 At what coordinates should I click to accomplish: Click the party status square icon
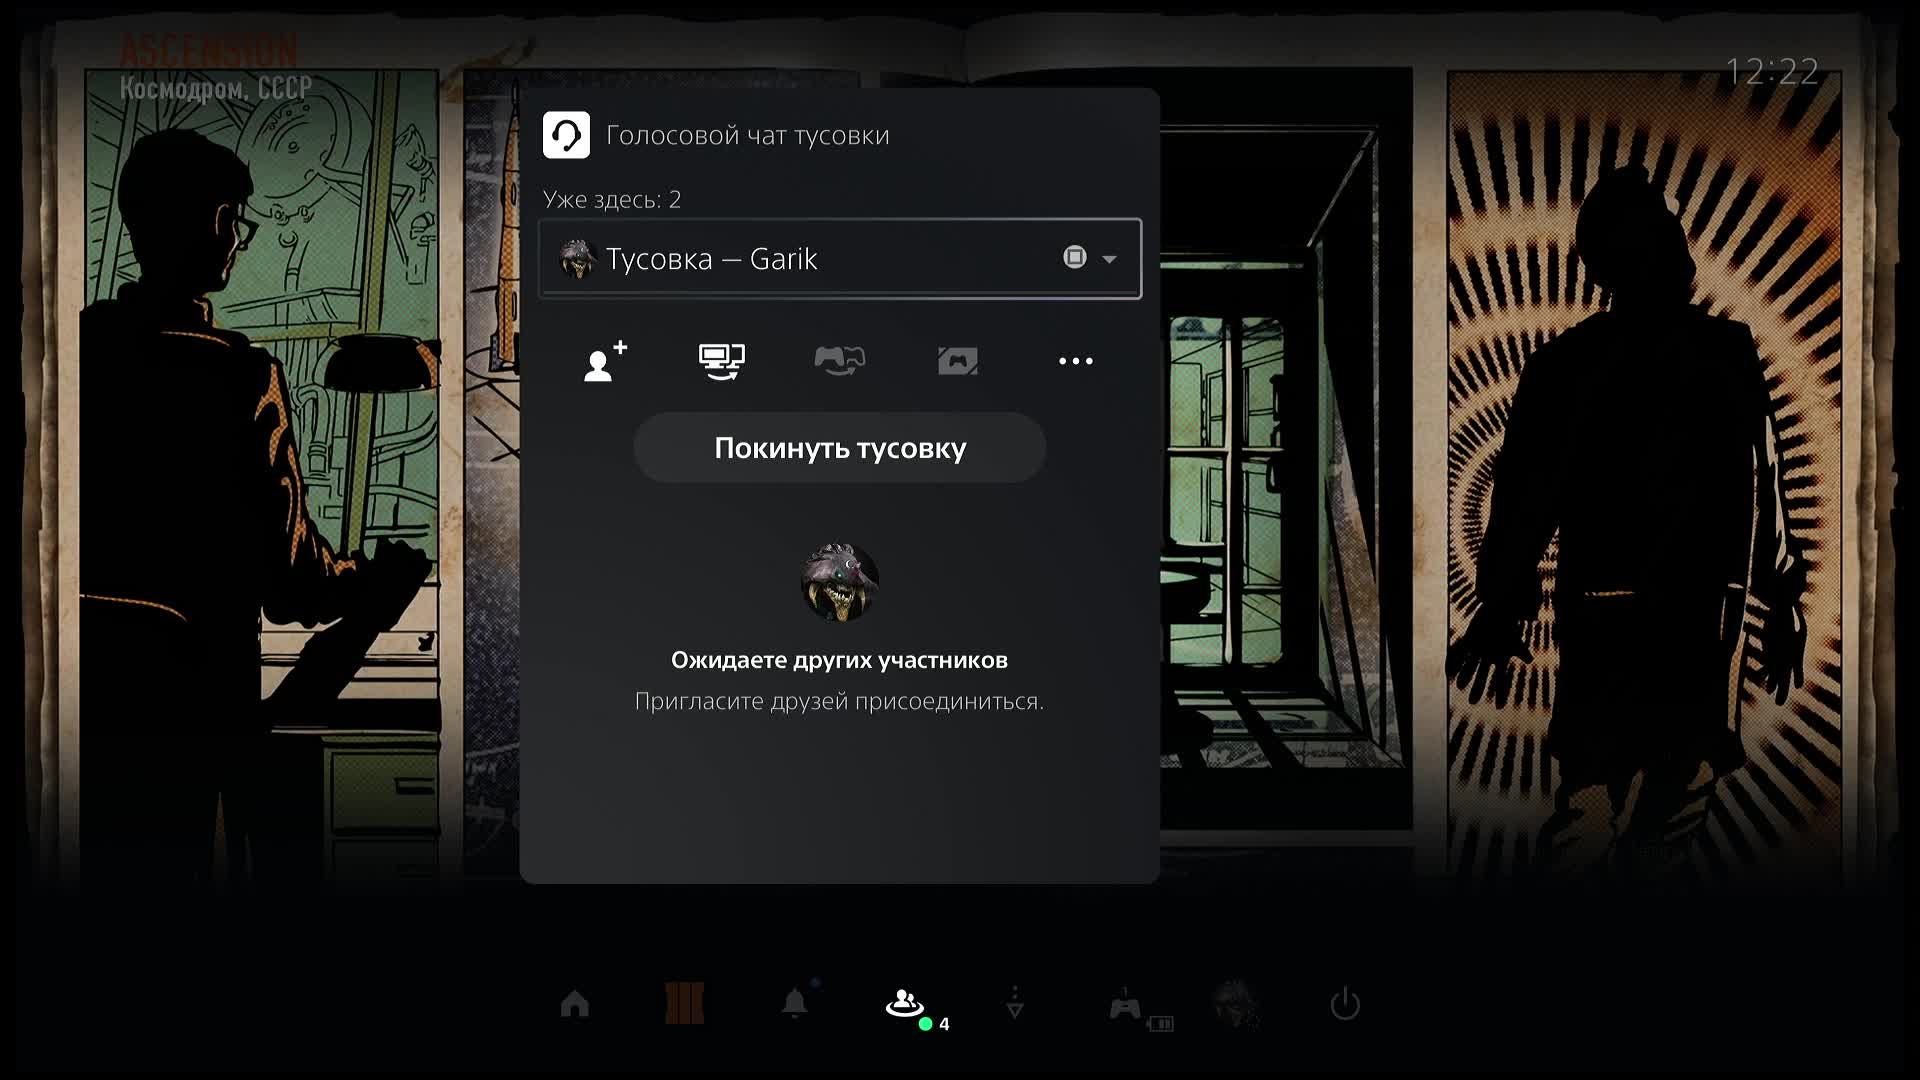point(1074,258)
